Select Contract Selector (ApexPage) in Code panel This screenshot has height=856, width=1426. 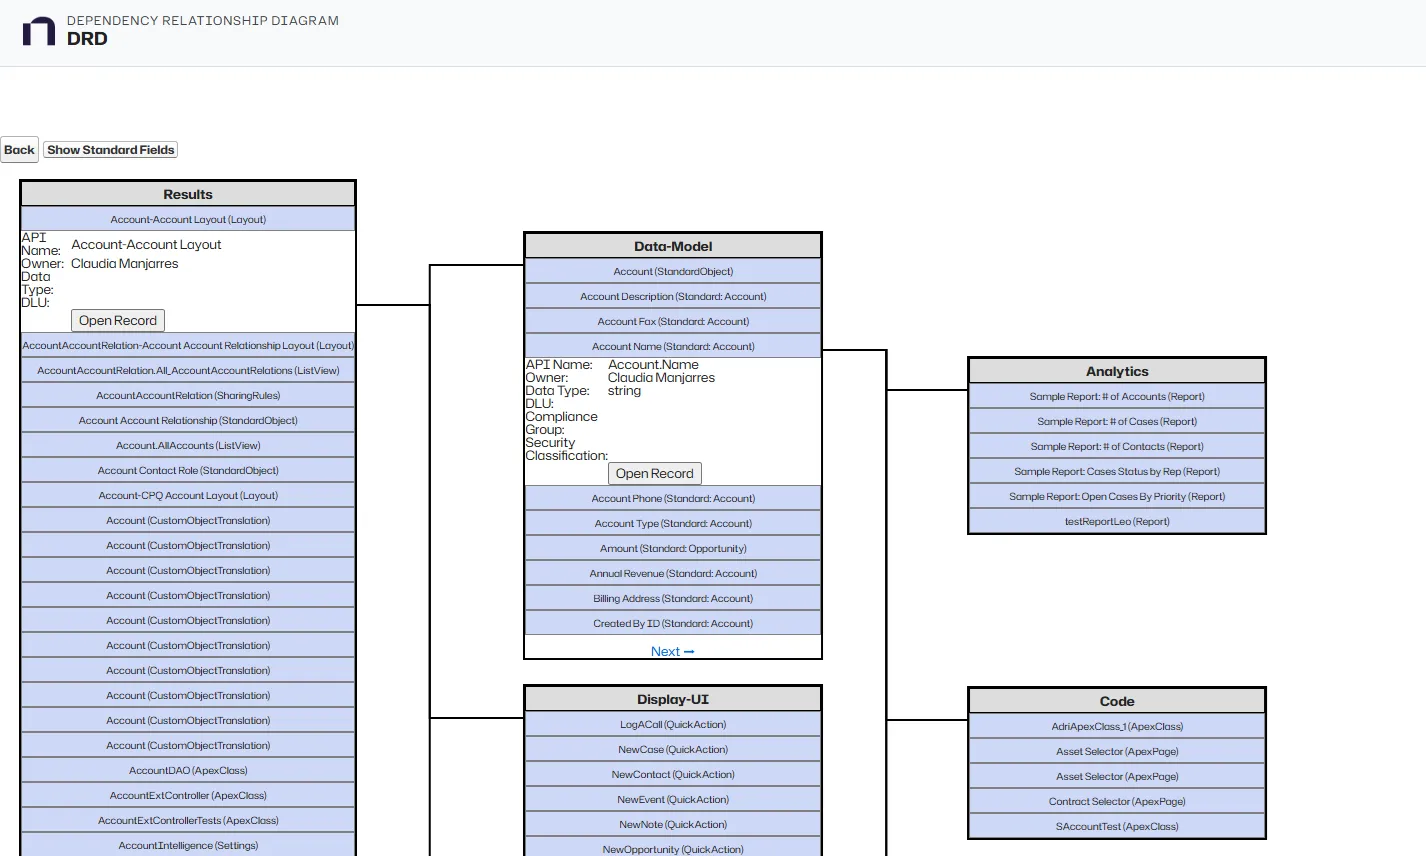(1116, 800)
